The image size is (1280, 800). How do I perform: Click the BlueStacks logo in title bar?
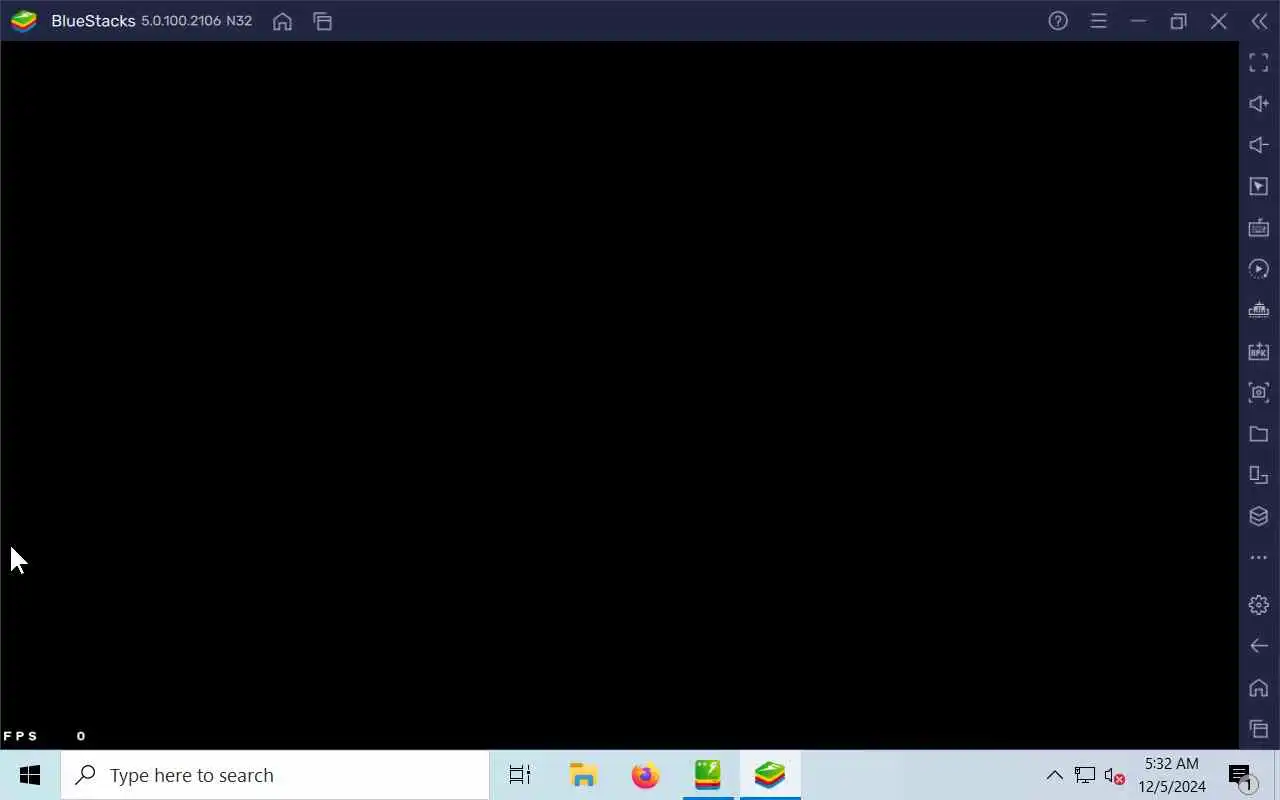pos(24,21)
